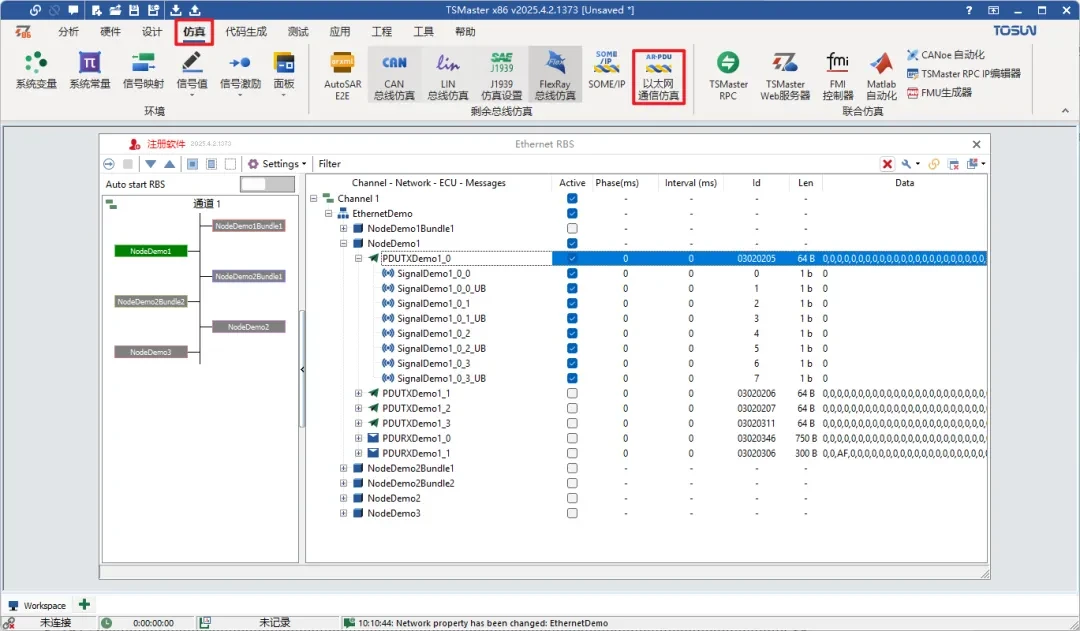This screenshot has width=1080, height=631.
Task: Open the Settings dropdown in Ethernet RBS
Action: point(278,164)
